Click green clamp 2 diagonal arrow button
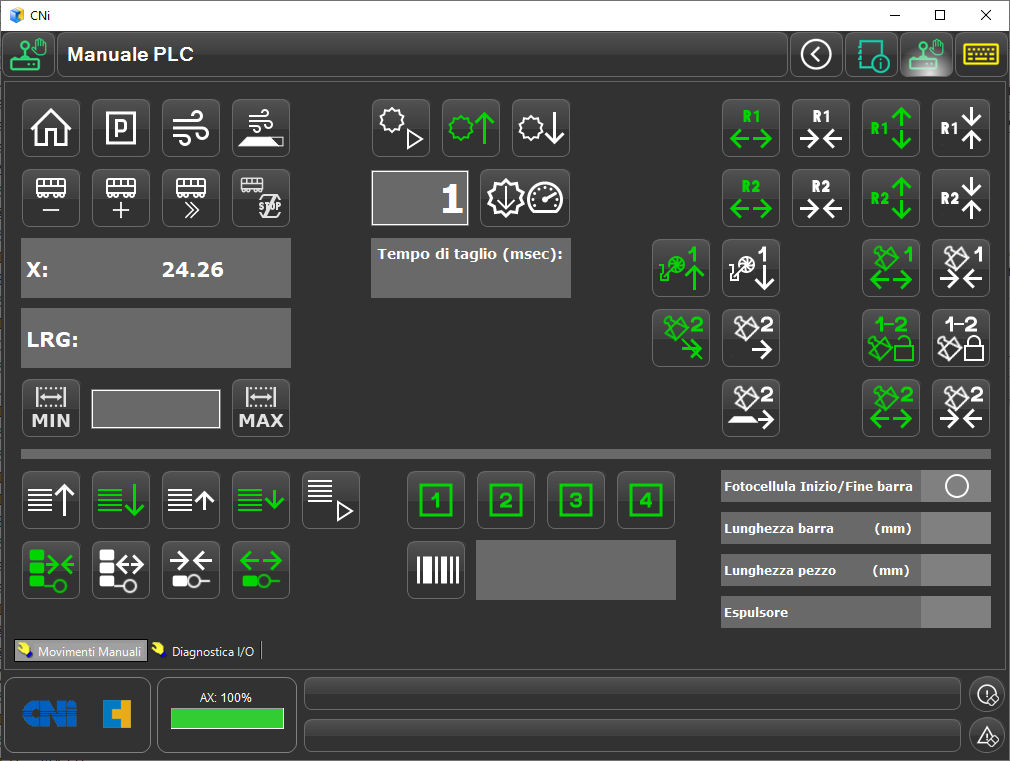The height and width of the screenshot is (761, 1010). (681, 338)
